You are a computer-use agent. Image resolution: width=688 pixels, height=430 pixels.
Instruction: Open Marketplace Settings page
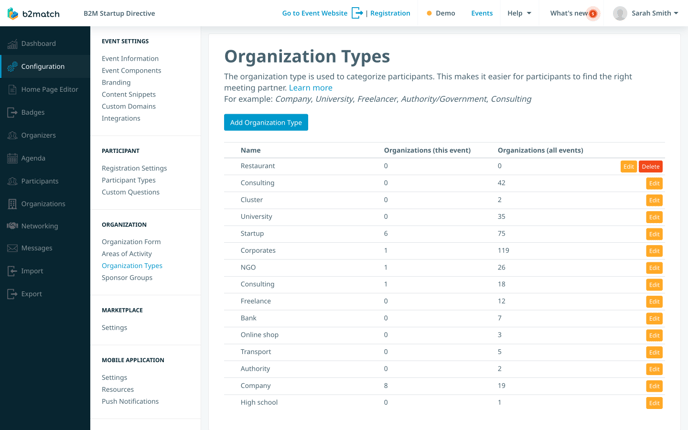tap(114, 328)
